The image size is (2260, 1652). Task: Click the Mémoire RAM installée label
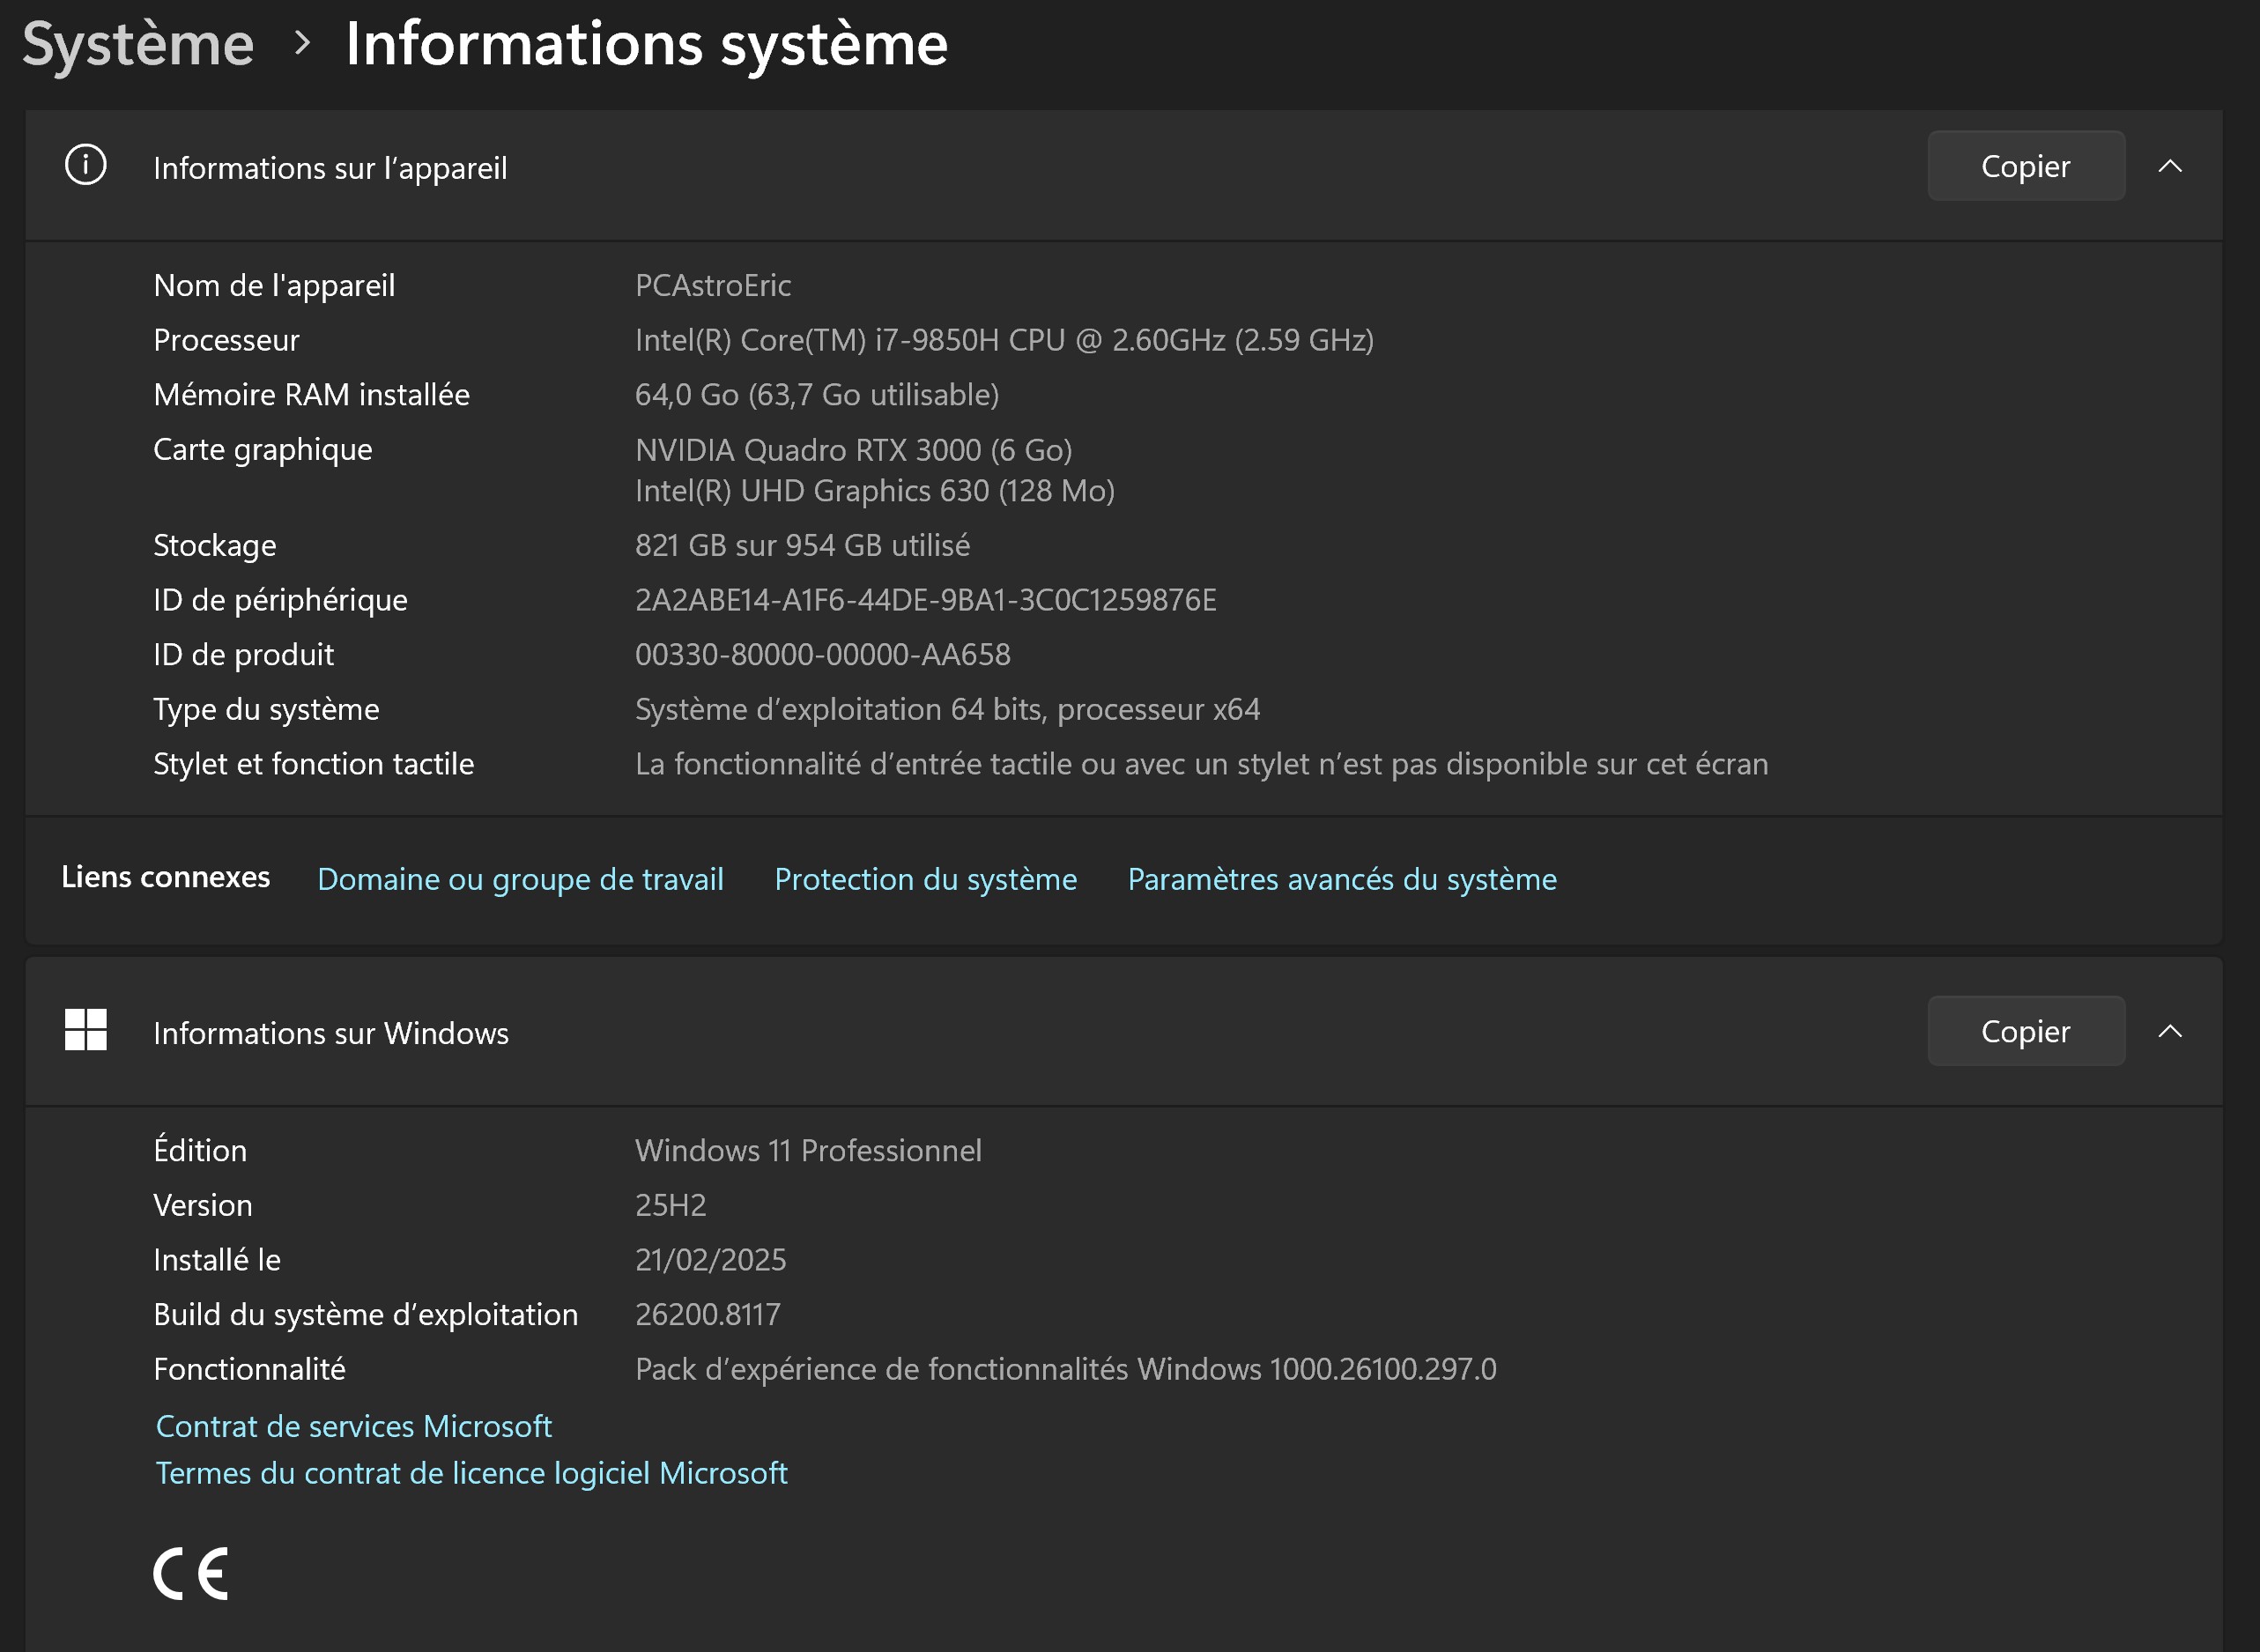[311, 395]
